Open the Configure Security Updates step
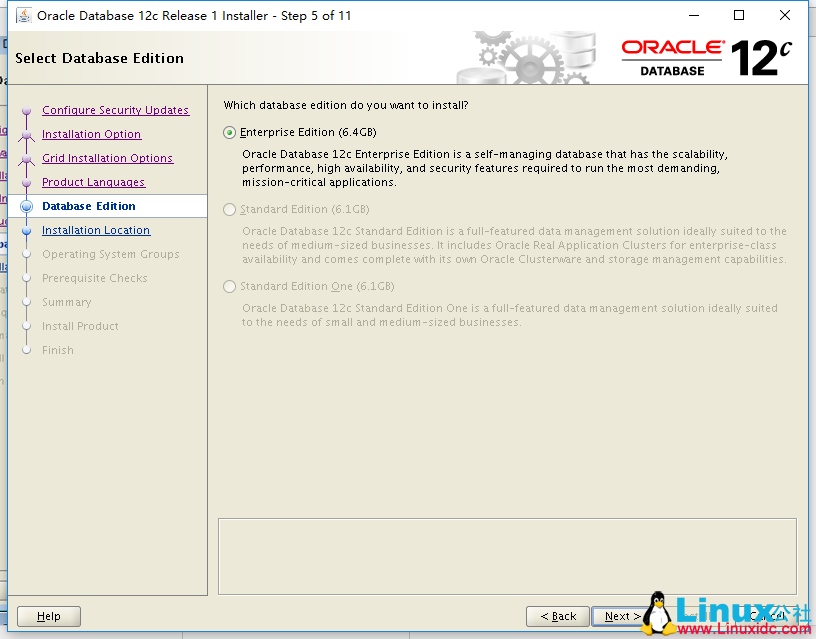 (115, 110)
